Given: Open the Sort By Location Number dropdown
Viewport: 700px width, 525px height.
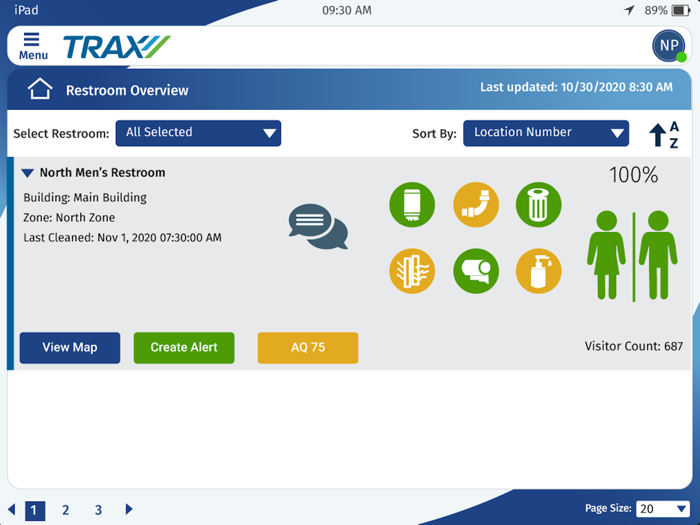Looking at the screenshot, I should pyautogui.click(x=546, y=133).
